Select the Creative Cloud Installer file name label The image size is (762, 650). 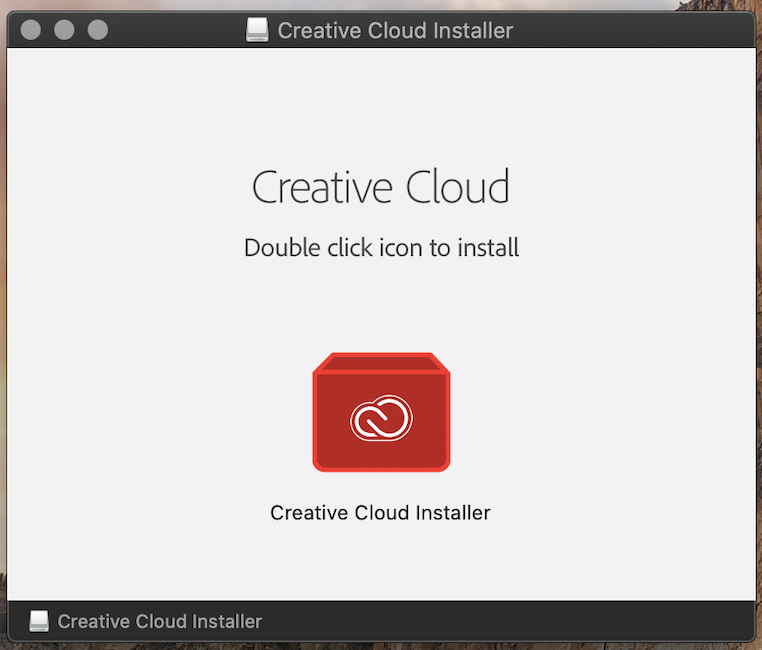coord(381,513)
